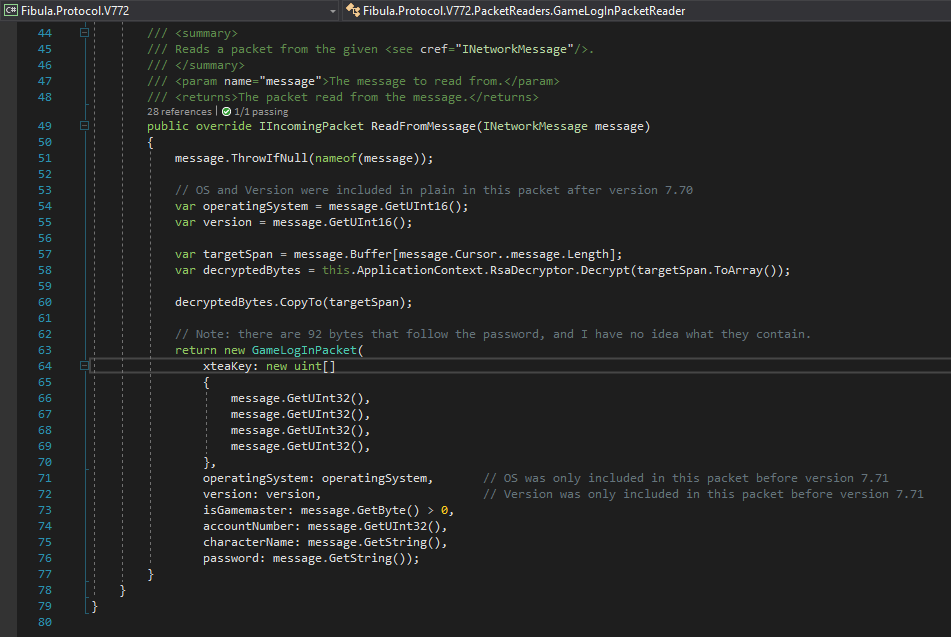Click the 1/1 passing test status link
Screen dimensions: 951x637
[x=261, y=112]
